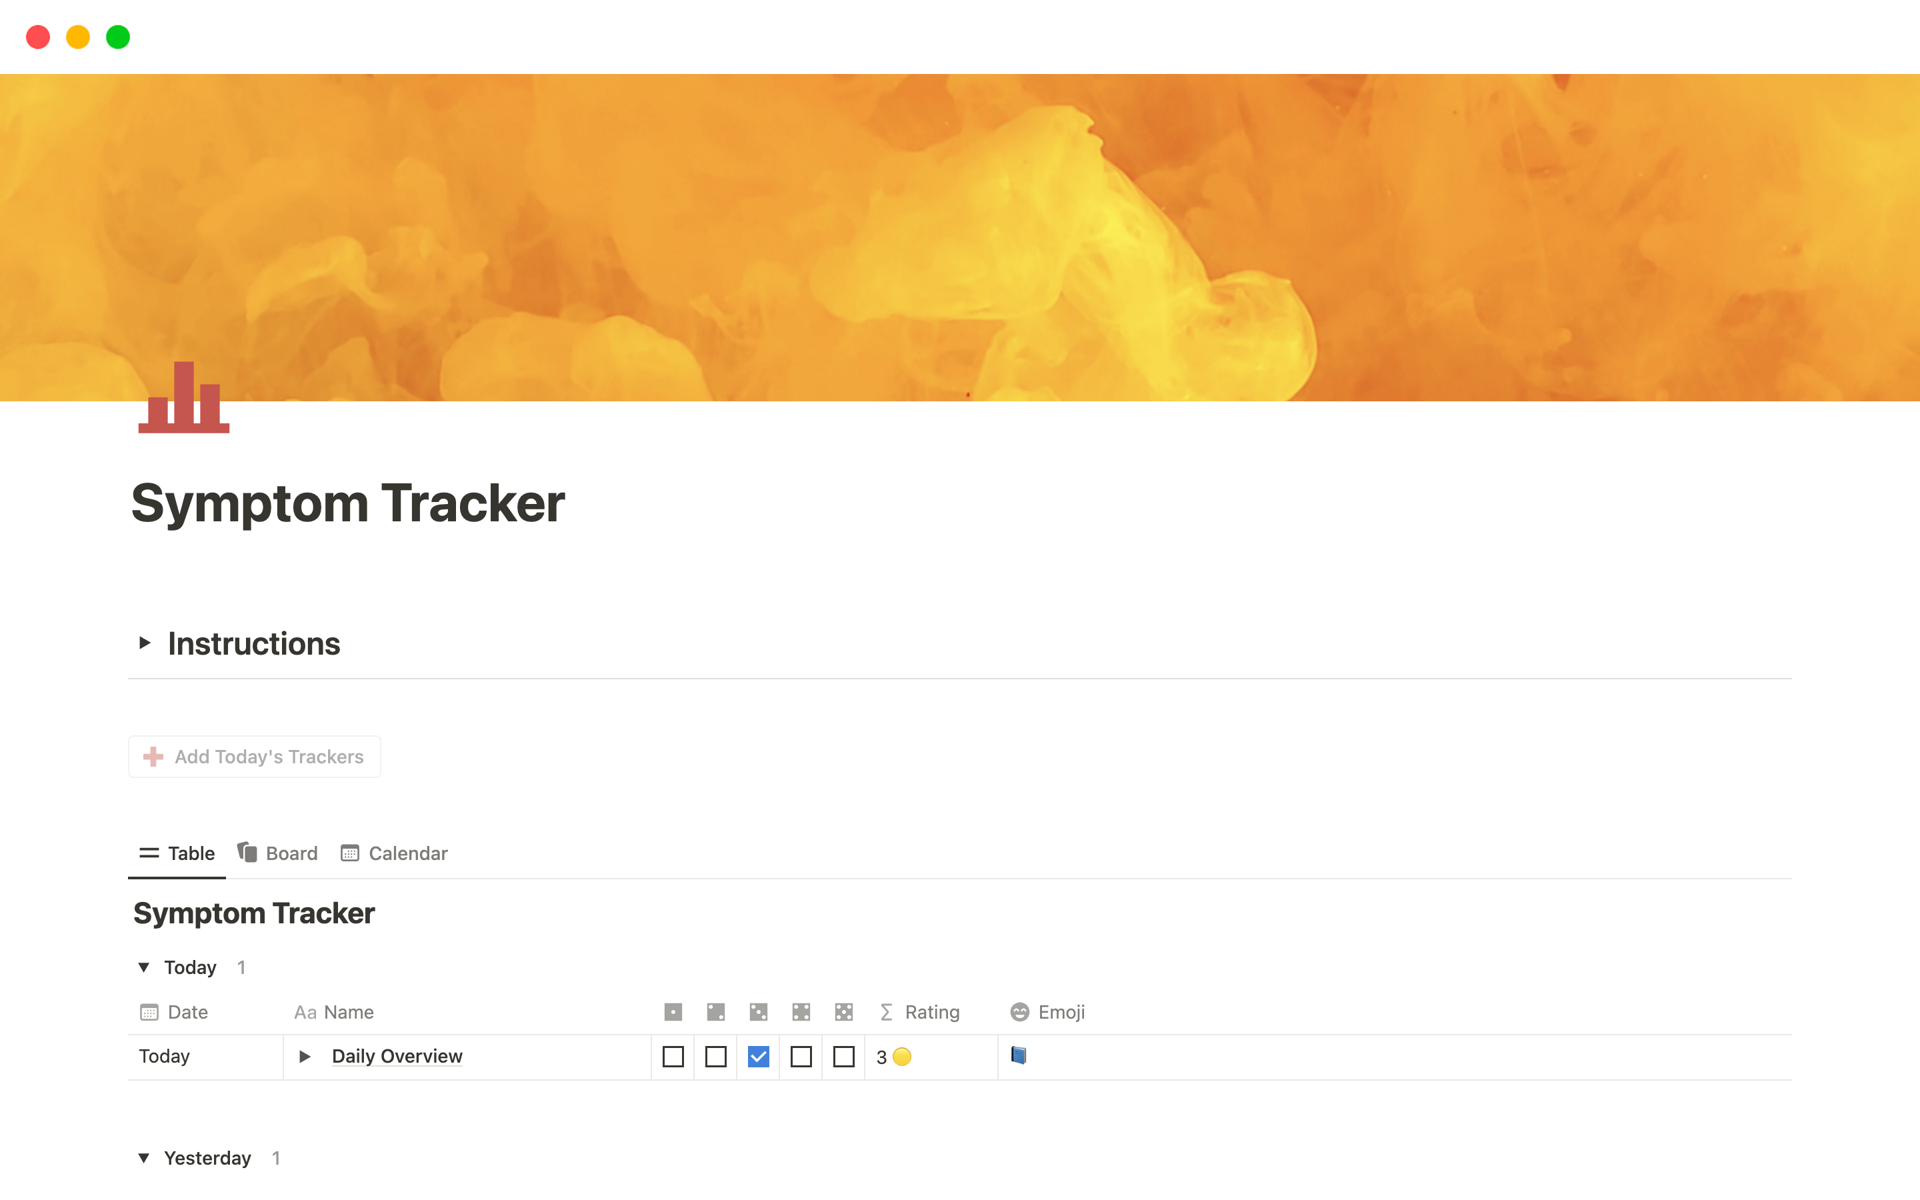Select the Today grouped row label

click(x=189, y=966)
